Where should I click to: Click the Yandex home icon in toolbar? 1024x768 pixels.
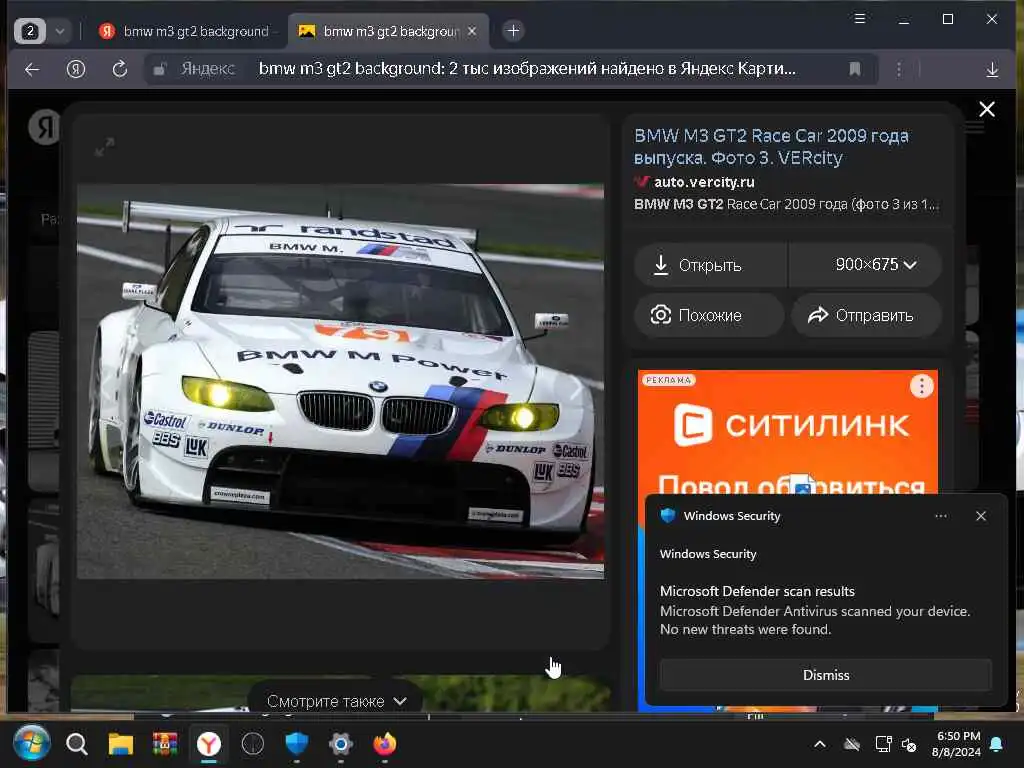click(76, 69)
